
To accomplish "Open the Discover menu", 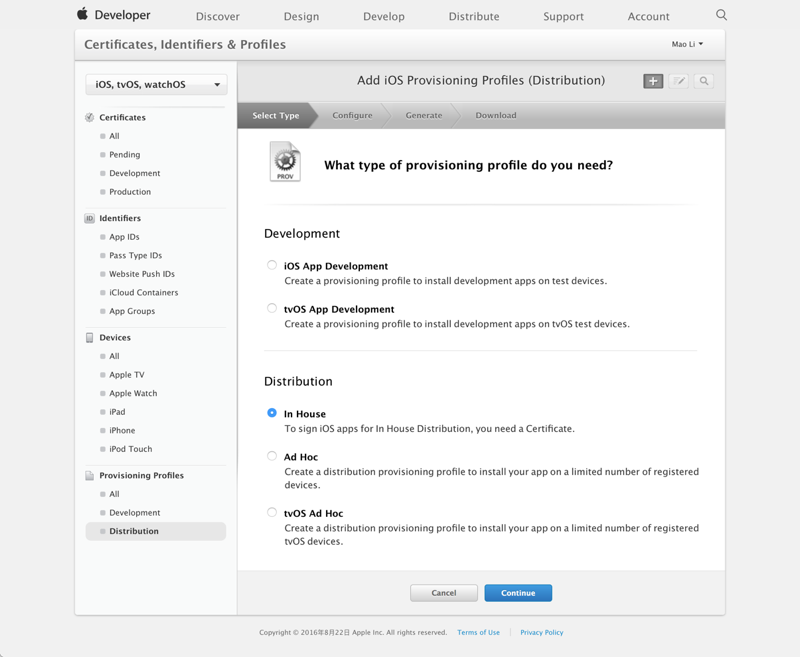I will 218,16.
